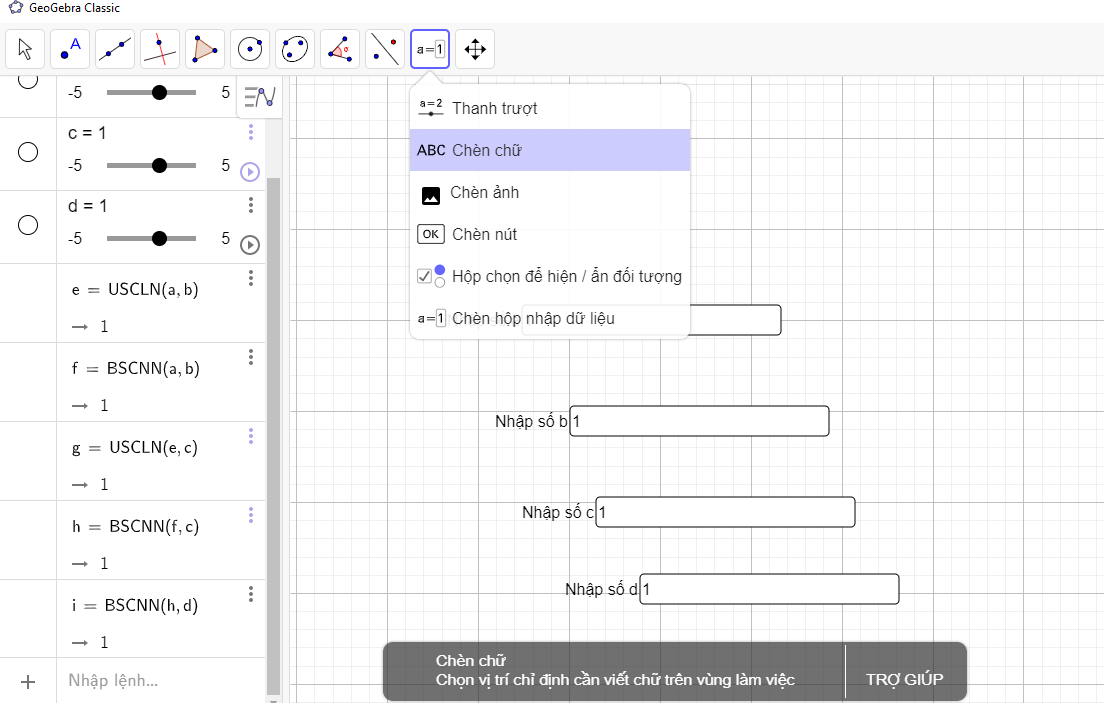Toggle visibility circle for slider c
This screenshot has height=703, width=1104.
(28, 152)
